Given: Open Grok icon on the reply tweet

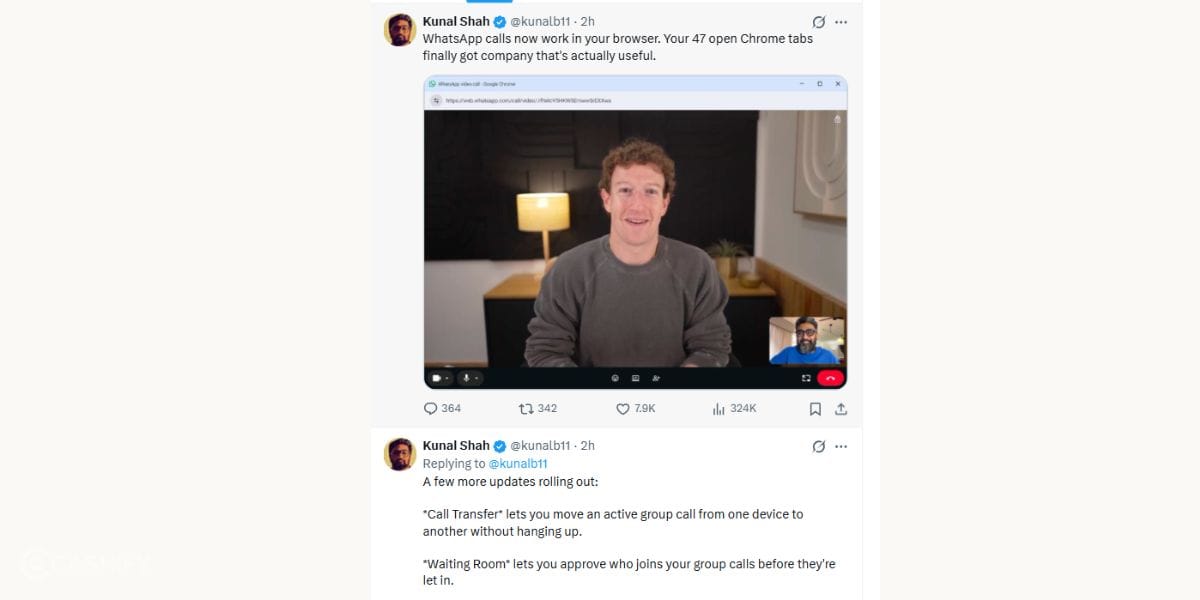Looking at the screenshot, I should pos(819,446).
